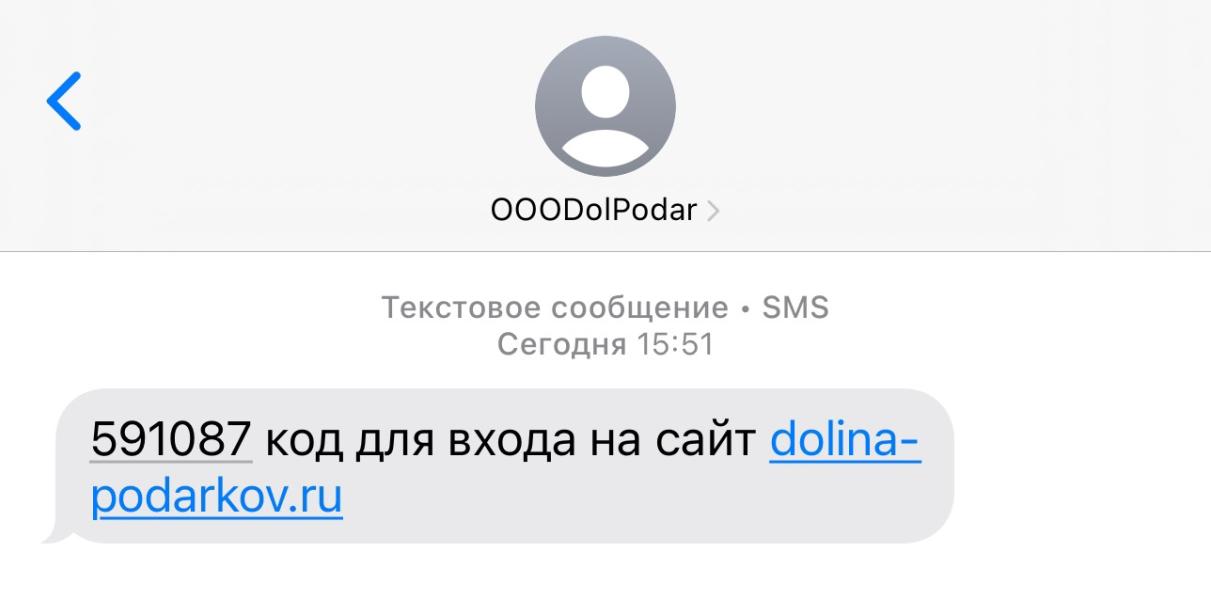This screenshot has width=1211, height=600.
Task: Click the message bubble tail corner
Action: pyautogui.click(x=55, y=535)
